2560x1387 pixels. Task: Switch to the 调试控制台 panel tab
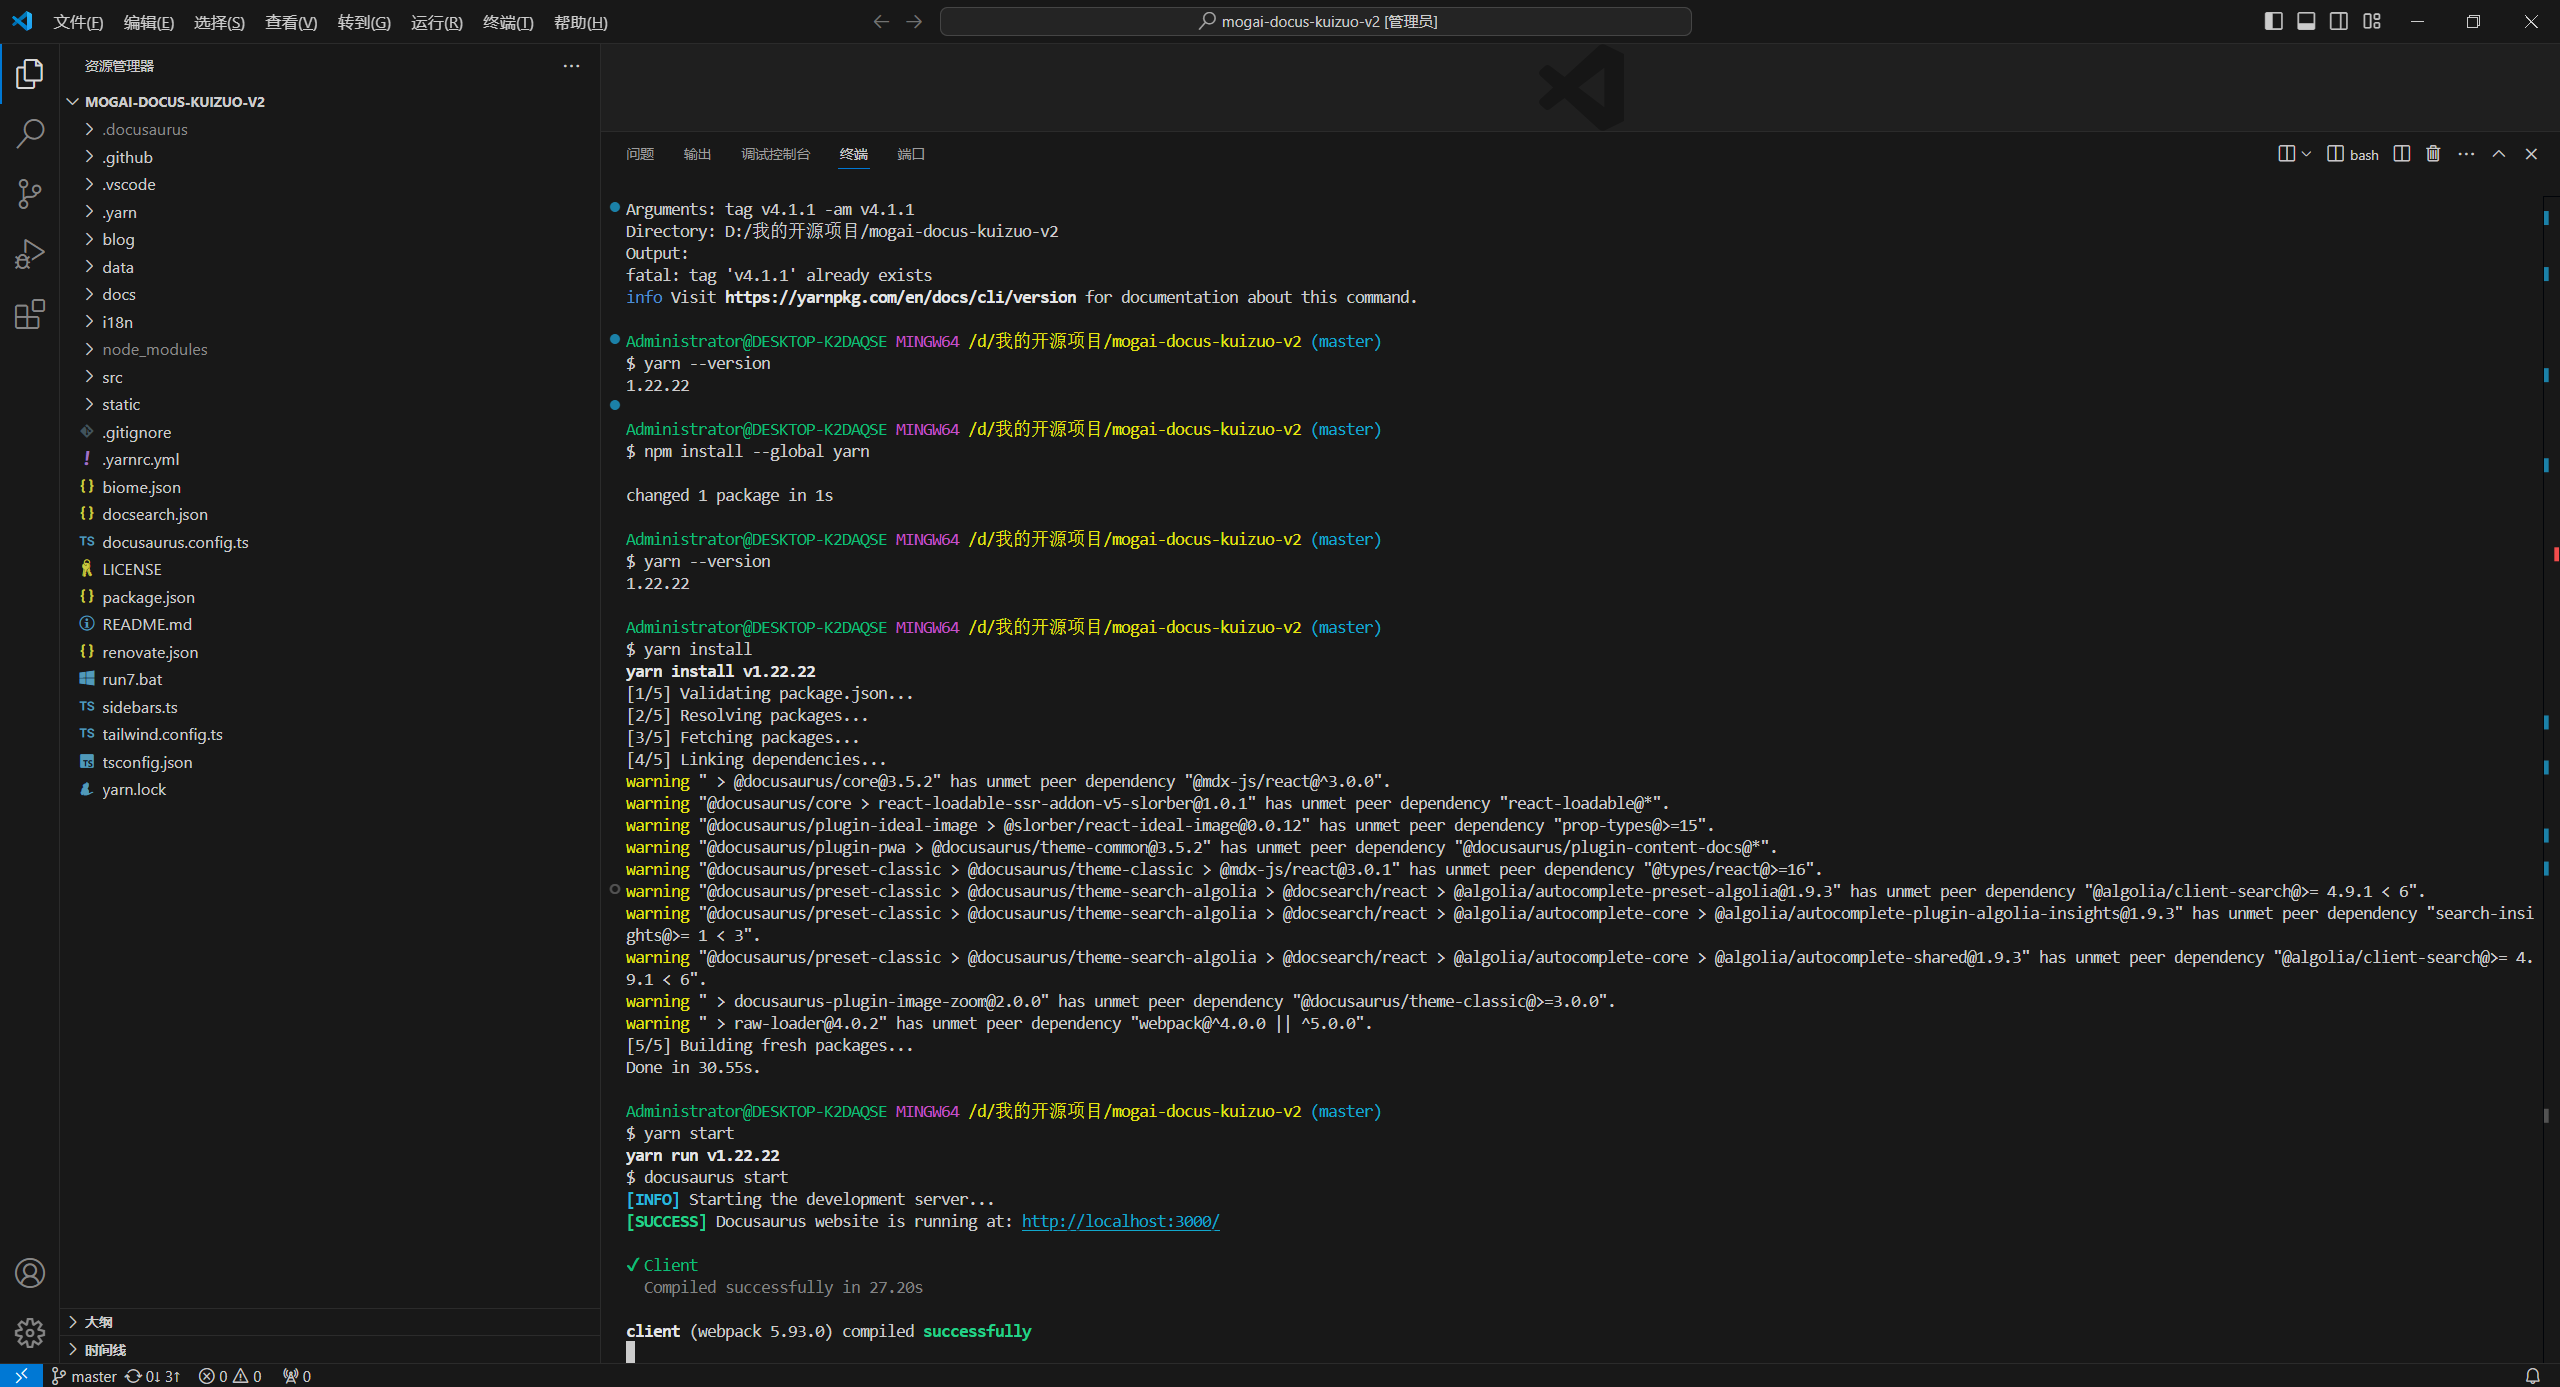click(775, 154)
